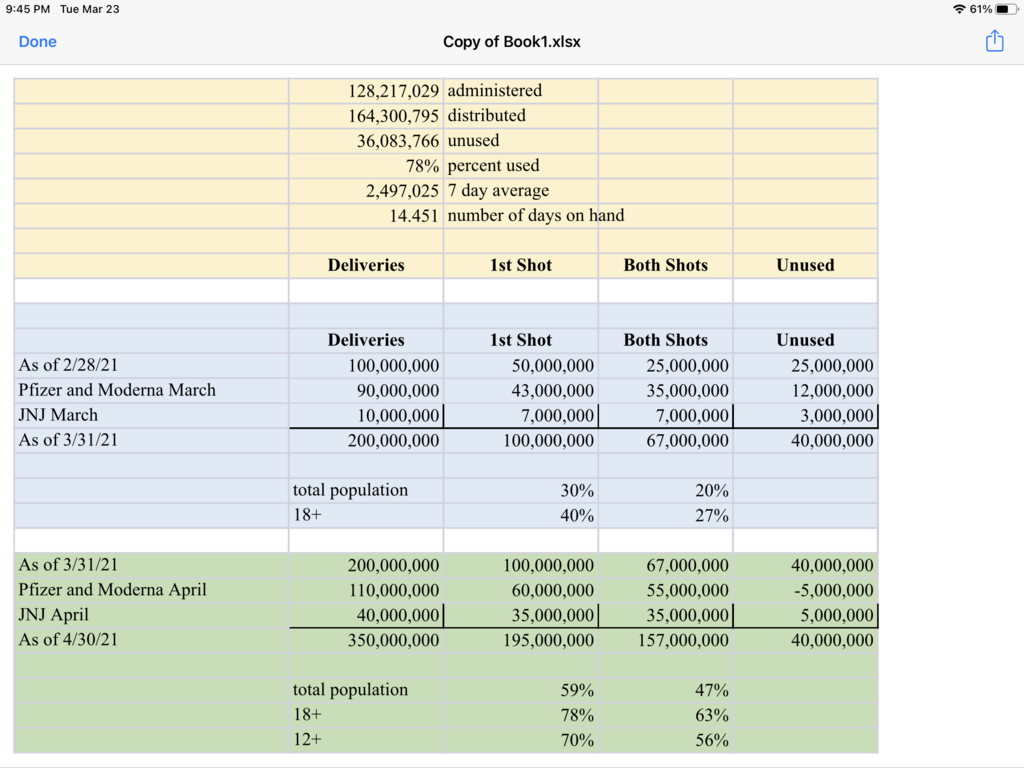The image size is (1024, 768).
Task: Tap the Copy of Book1.xlsx title
Action: pos(512,42)
